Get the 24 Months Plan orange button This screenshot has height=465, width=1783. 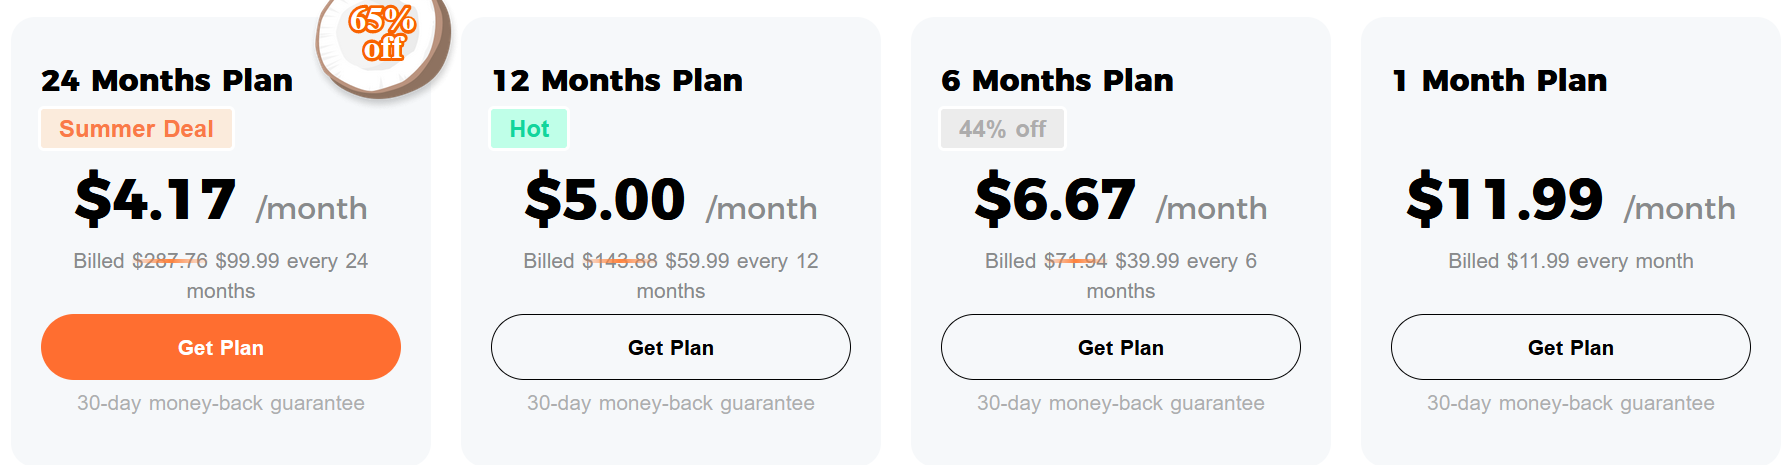[221, 347]
